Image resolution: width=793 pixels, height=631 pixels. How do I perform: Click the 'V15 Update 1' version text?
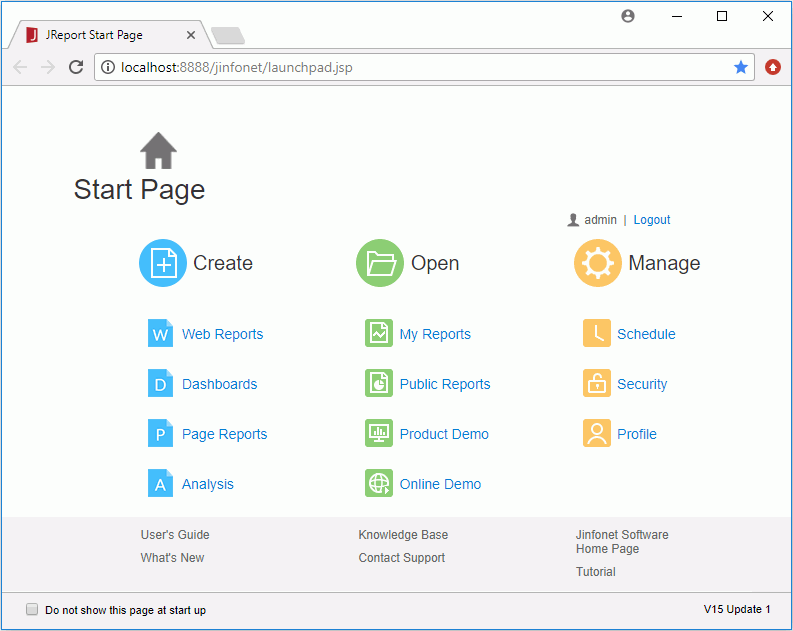click(737, 609)
